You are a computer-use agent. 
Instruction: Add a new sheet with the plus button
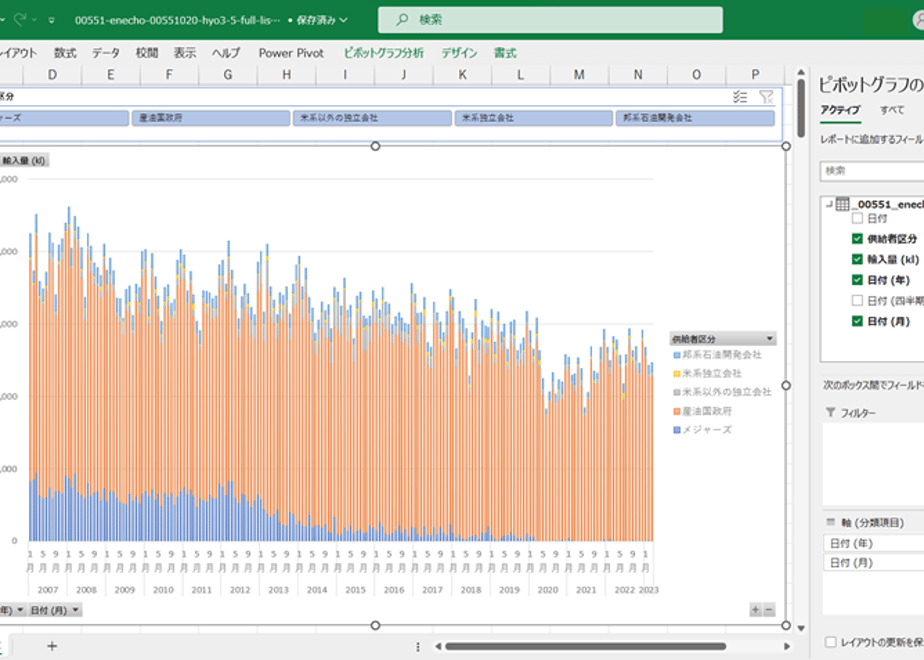coord(52,646)
